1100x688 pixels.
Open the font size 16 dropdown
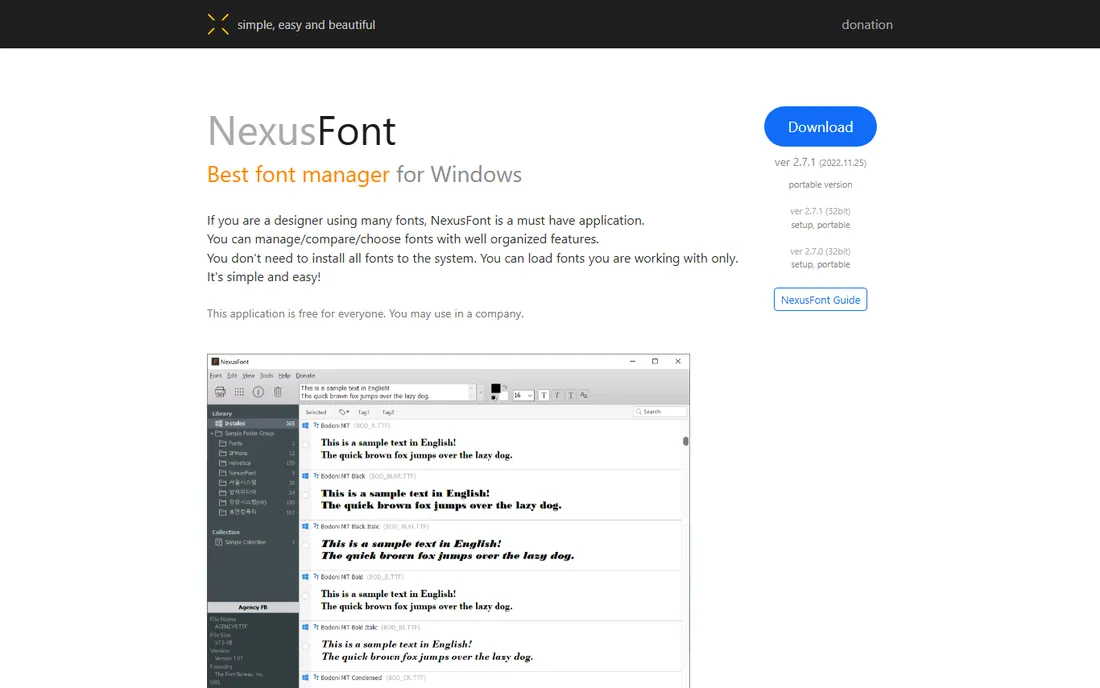click(523, 396)
